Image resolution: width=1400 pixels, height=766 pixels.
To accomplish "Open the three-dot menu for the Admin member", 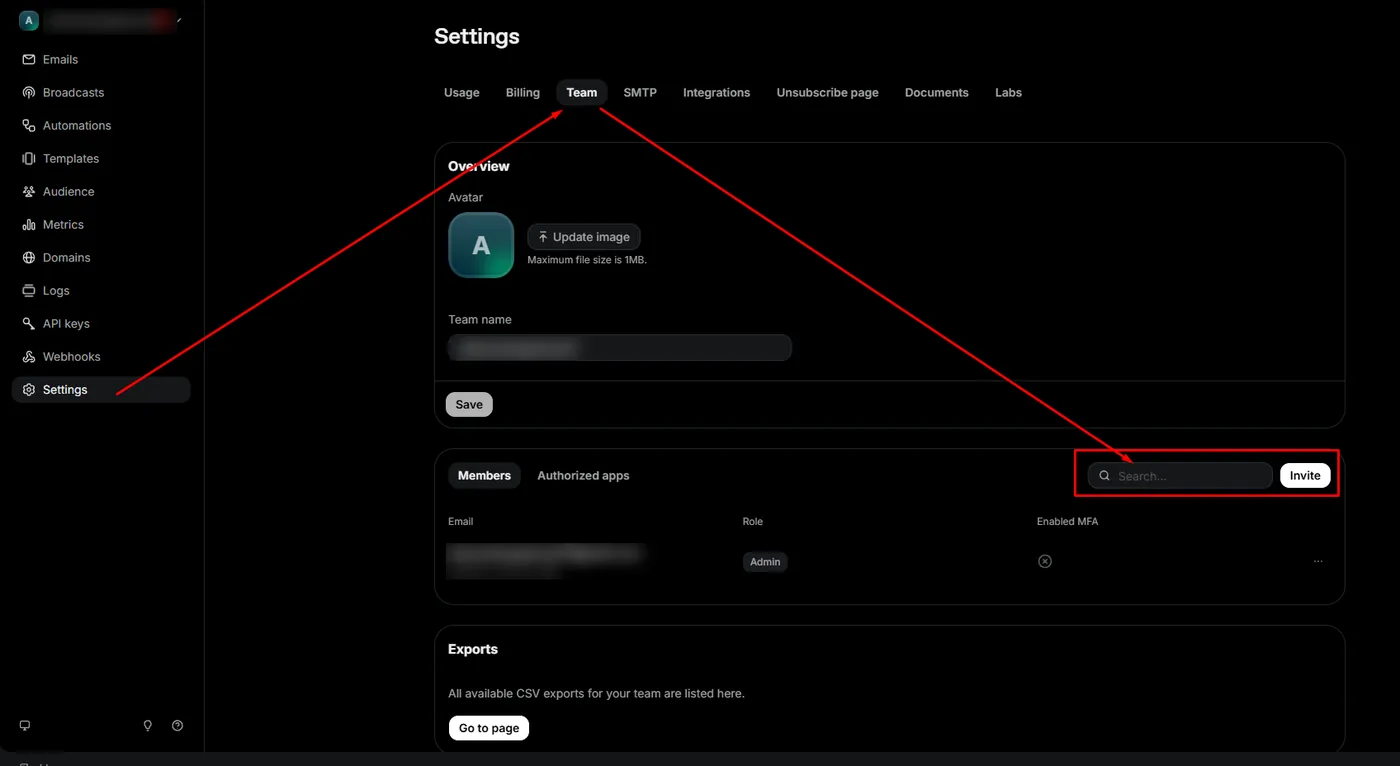I will pyautogui.click(x=1318, y=562).
